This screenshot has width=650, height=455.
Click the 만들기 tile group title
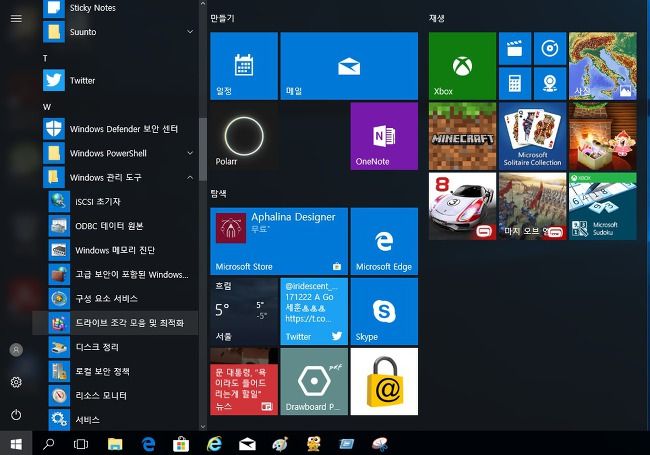point(222,18)
